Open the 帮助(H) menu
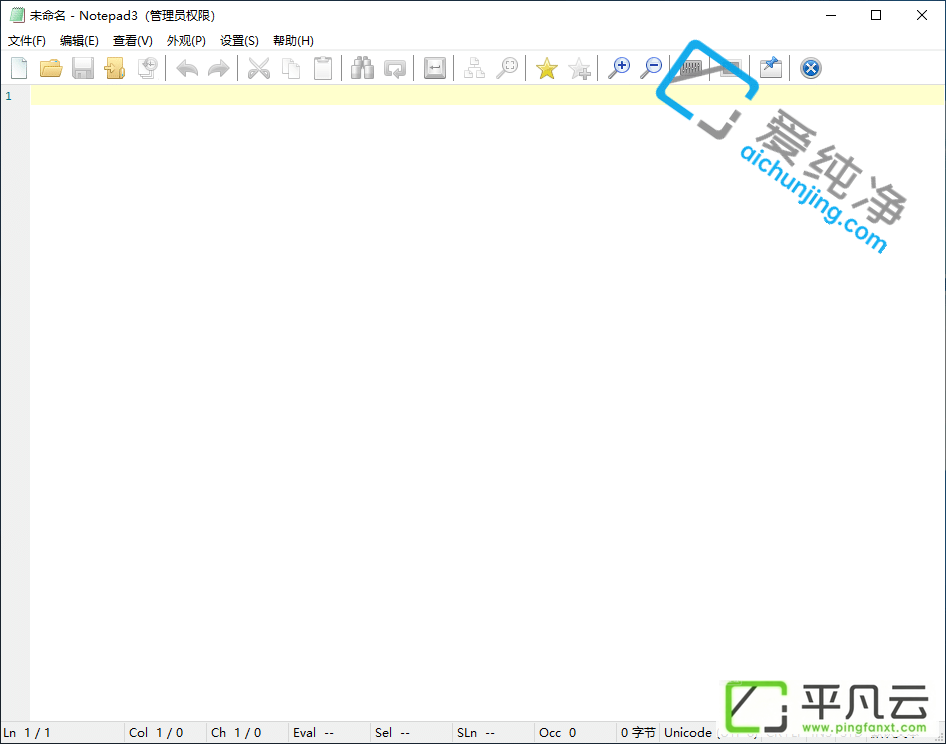The height and width of the screenshot is (744, 946). 293,40
